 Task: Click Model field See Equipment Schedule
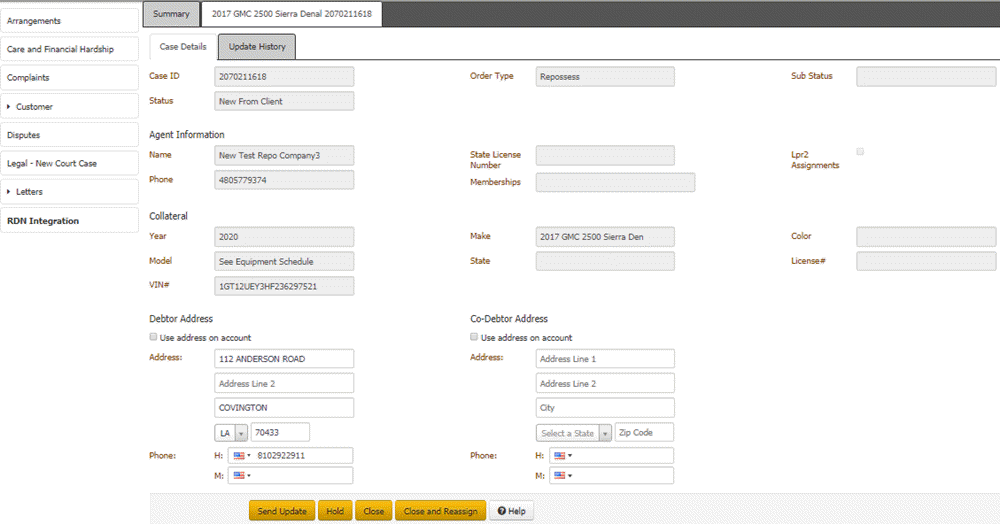tap(284, 261)
